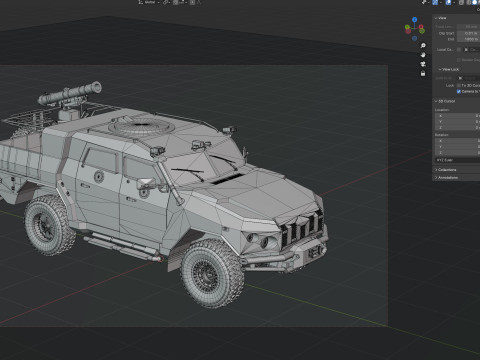Image resolution: width=480 pixels, height=360 pixels.
Task: Expand the Annotations panel
Action: click(446, 177)
